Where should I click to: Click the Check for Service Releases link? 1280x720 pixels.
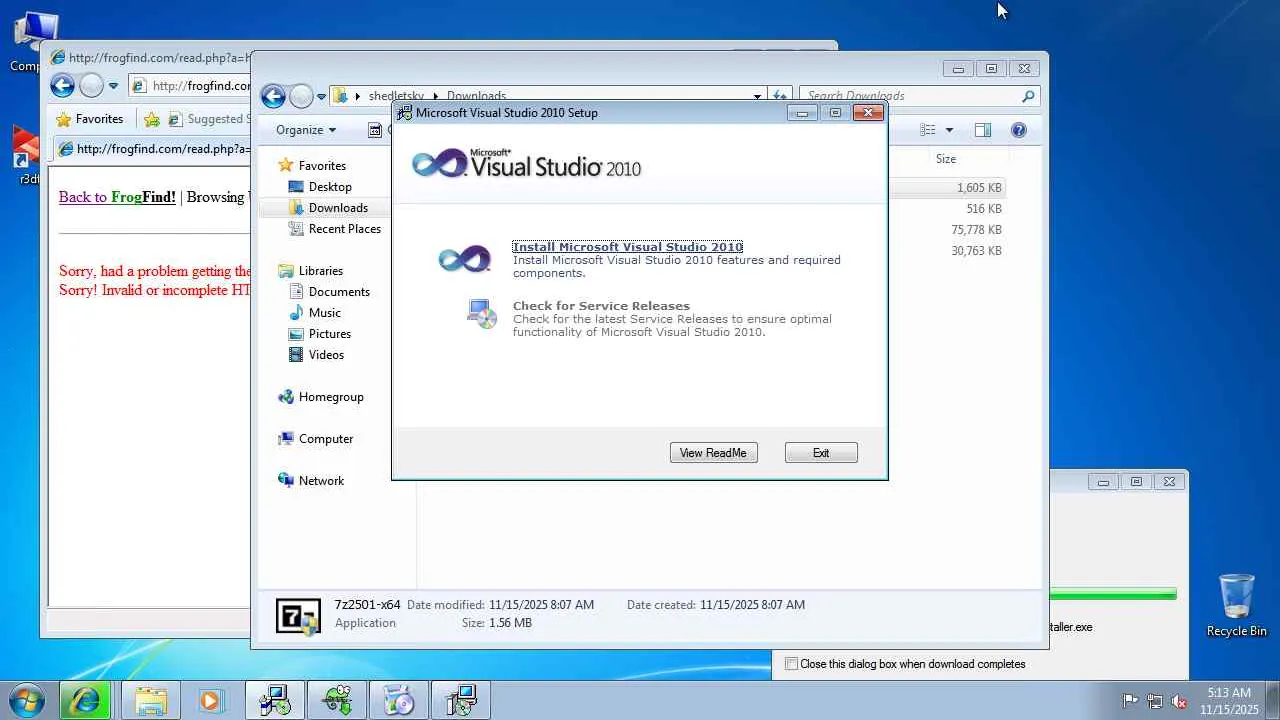(x=601, y=306)
